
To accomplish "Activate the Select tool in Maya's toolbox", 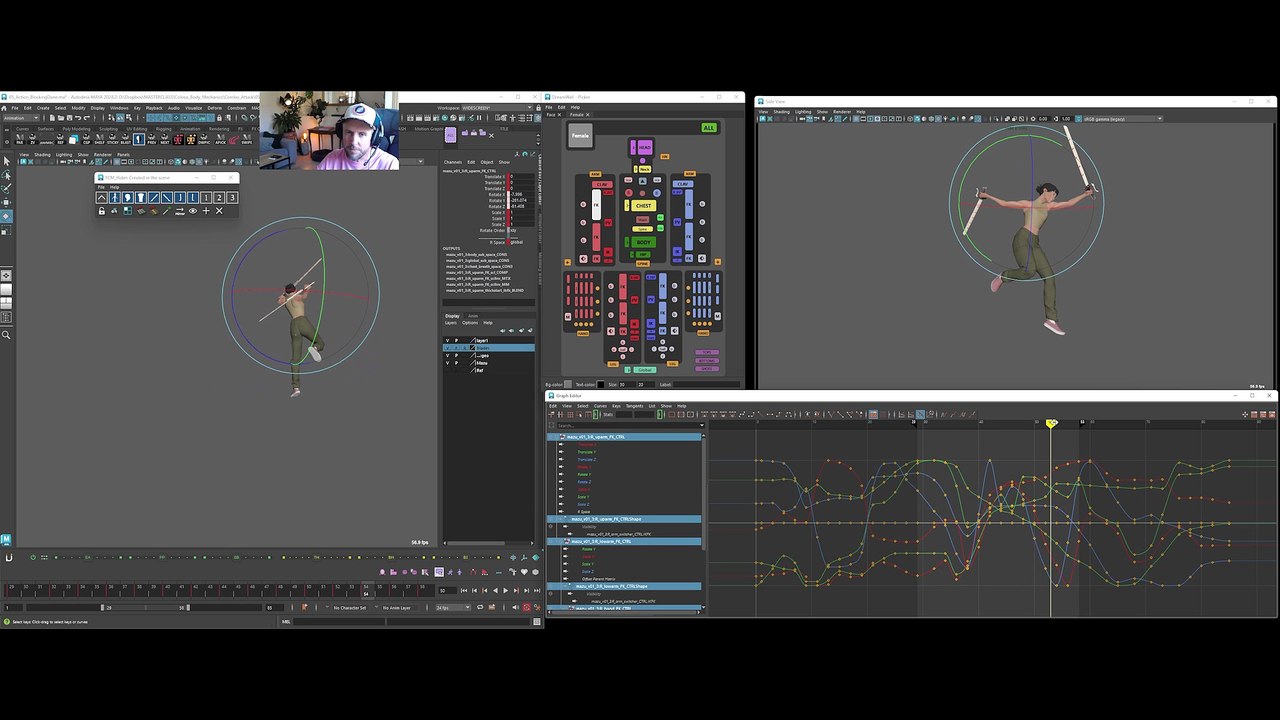I will [x=6, y=160].
